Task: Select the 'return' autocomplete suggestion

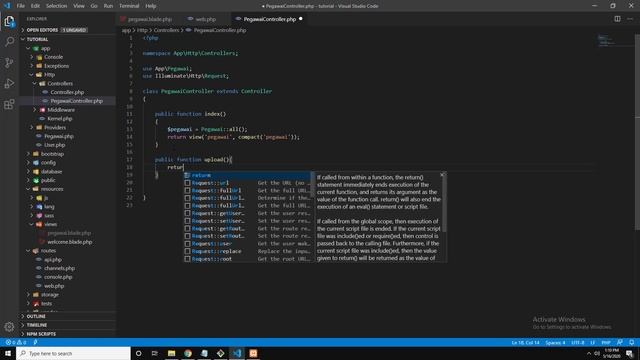Action: (x=247, y=175)
